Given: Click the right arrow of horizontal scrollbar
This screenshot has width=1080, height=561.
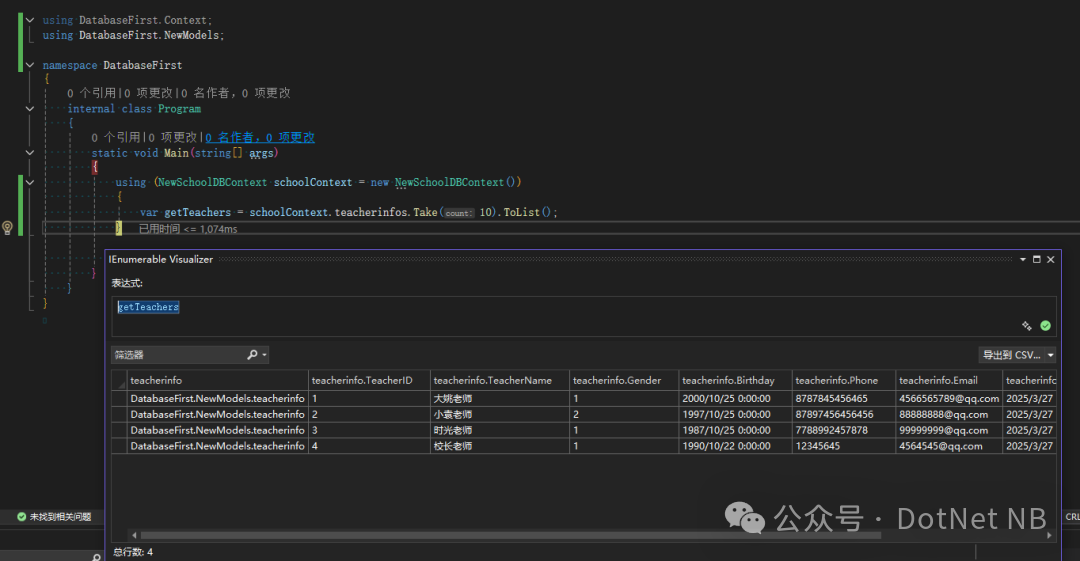Looking at the screenshot, I should (1049, 535).
